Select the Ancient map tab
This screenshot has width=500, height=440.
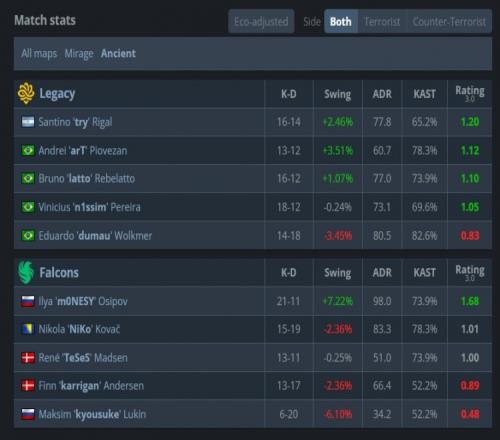tap(118, 53)
